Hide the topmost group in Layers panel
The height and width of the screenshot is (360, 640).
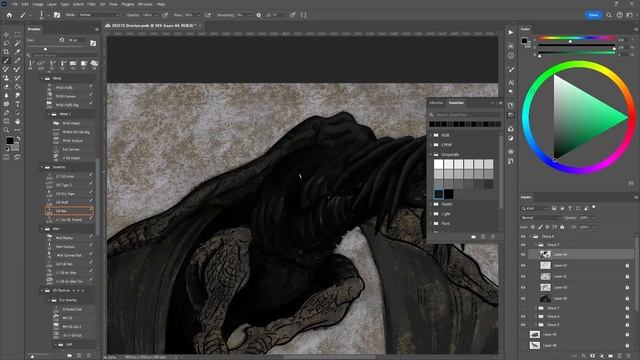523,236
